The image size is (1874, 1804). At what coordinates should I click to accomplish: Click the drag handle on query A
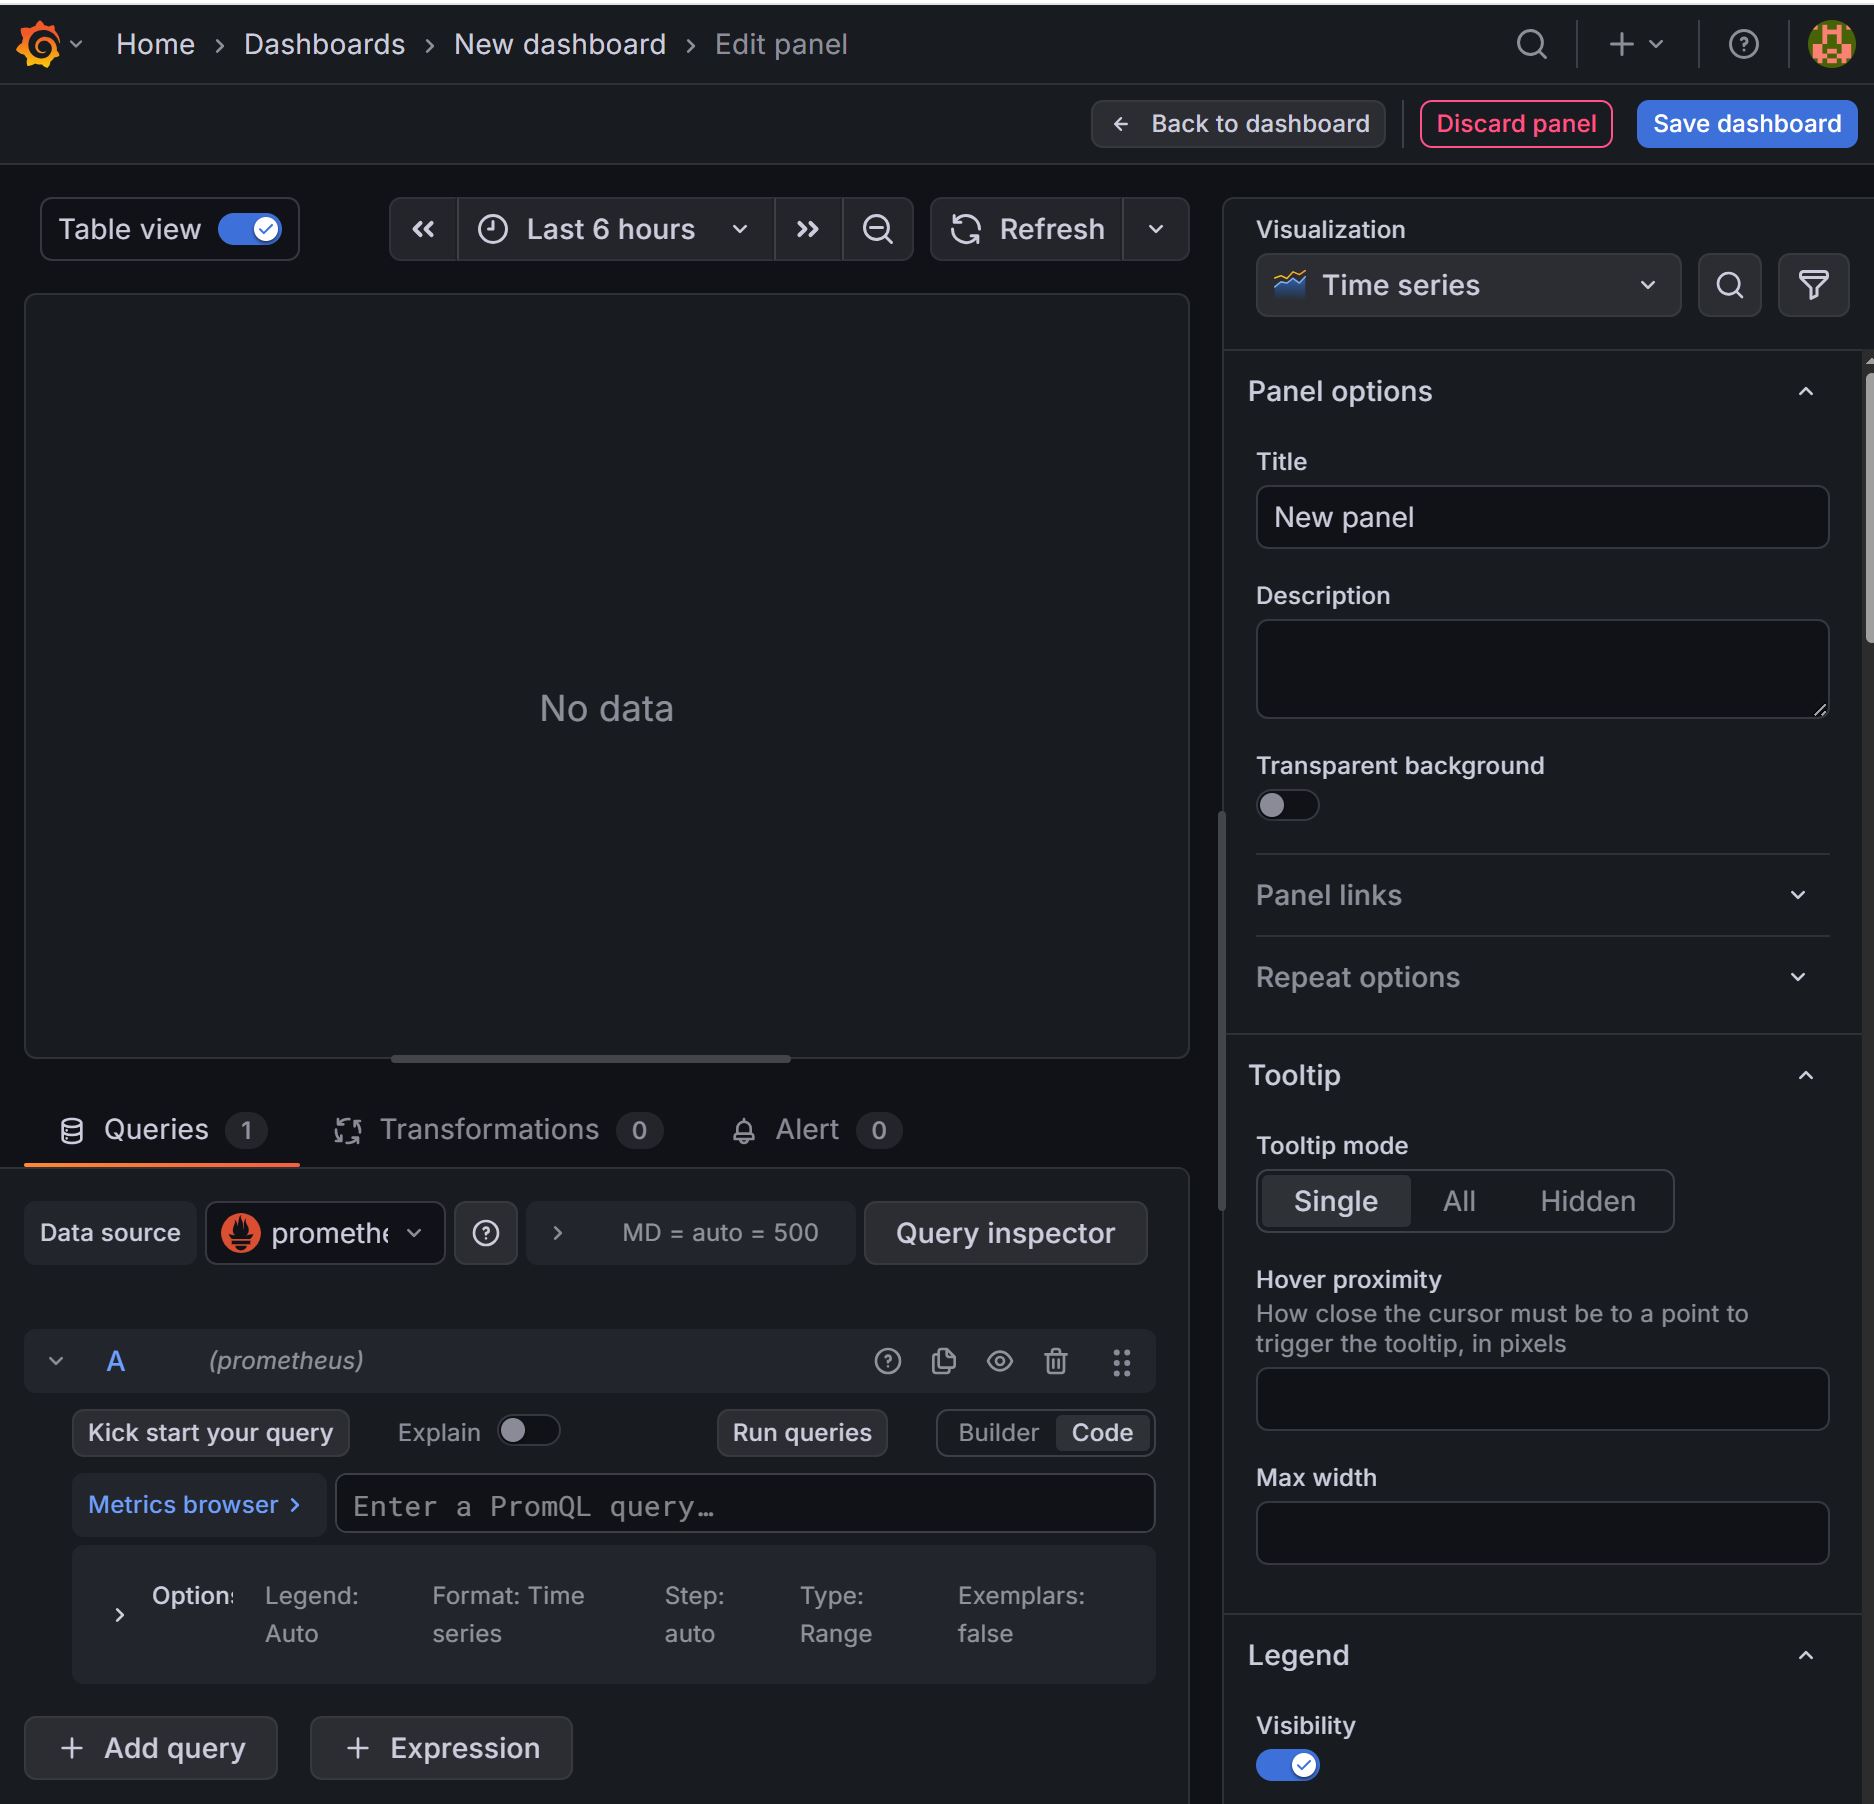point(1121,1361)
